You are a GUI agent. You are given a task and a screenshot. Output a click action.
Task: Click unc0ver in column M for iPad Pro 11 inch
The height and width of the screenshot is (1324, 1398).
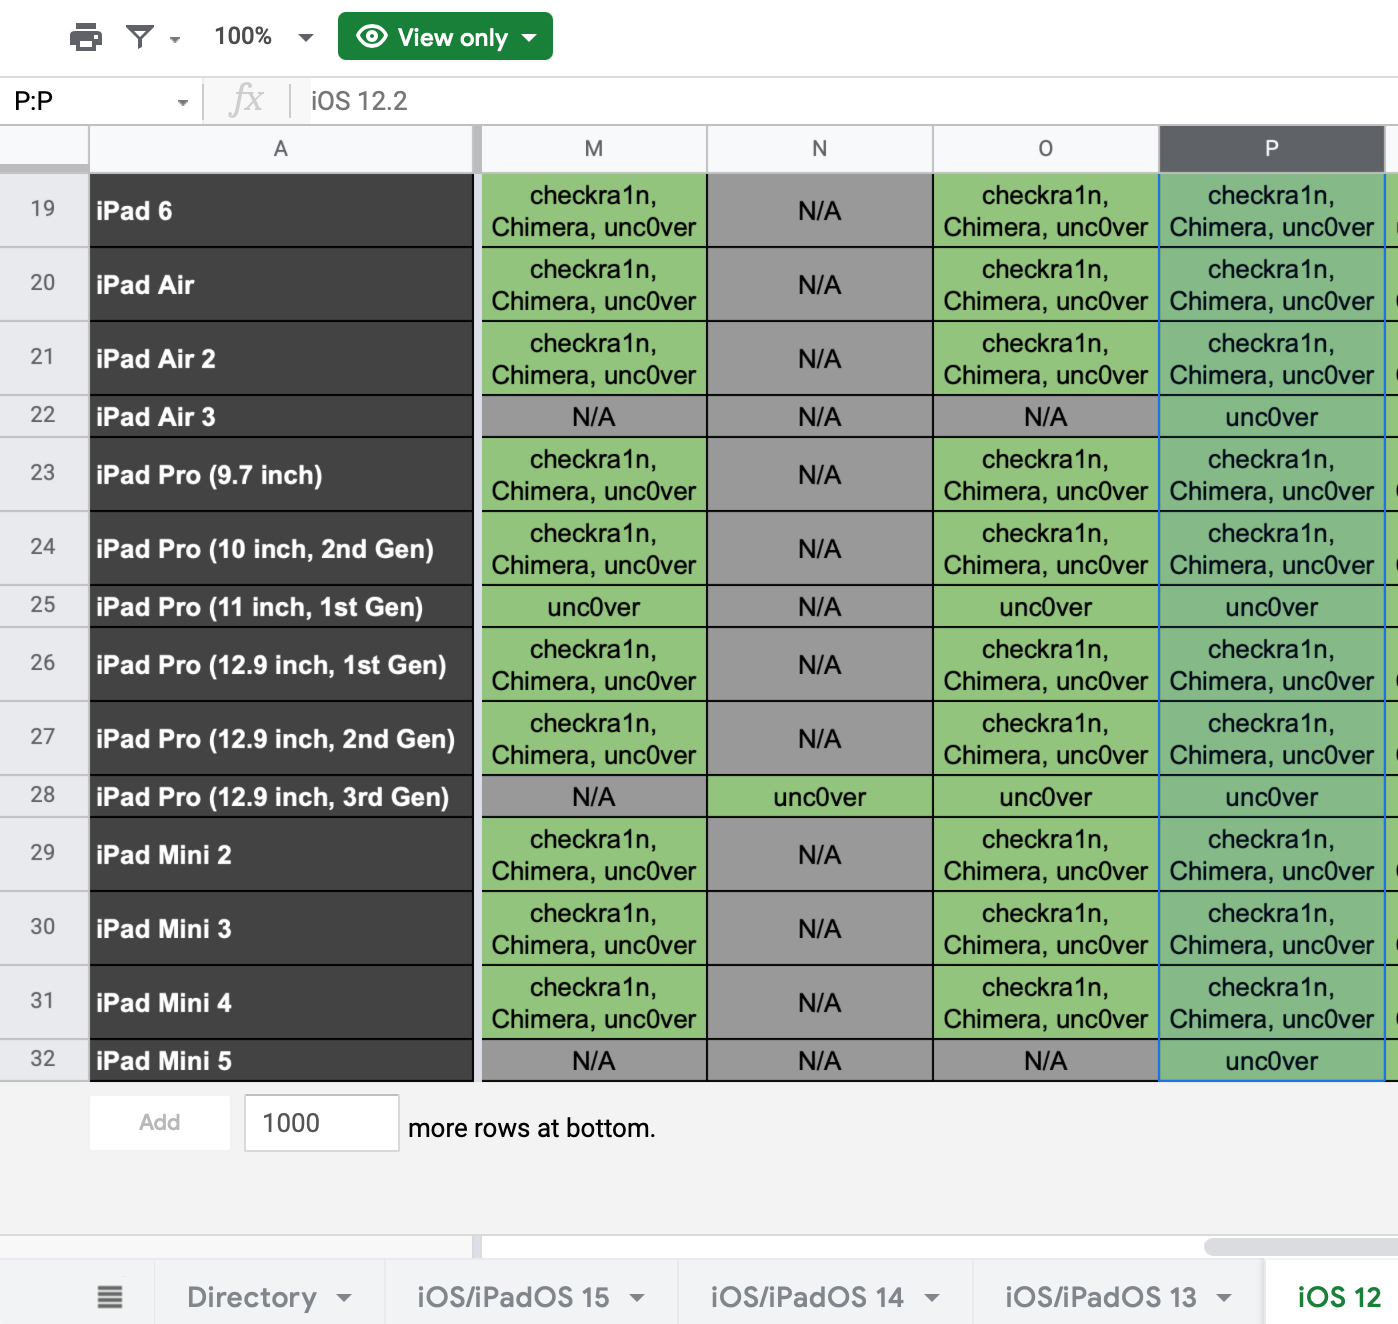[x=594, y=607]
